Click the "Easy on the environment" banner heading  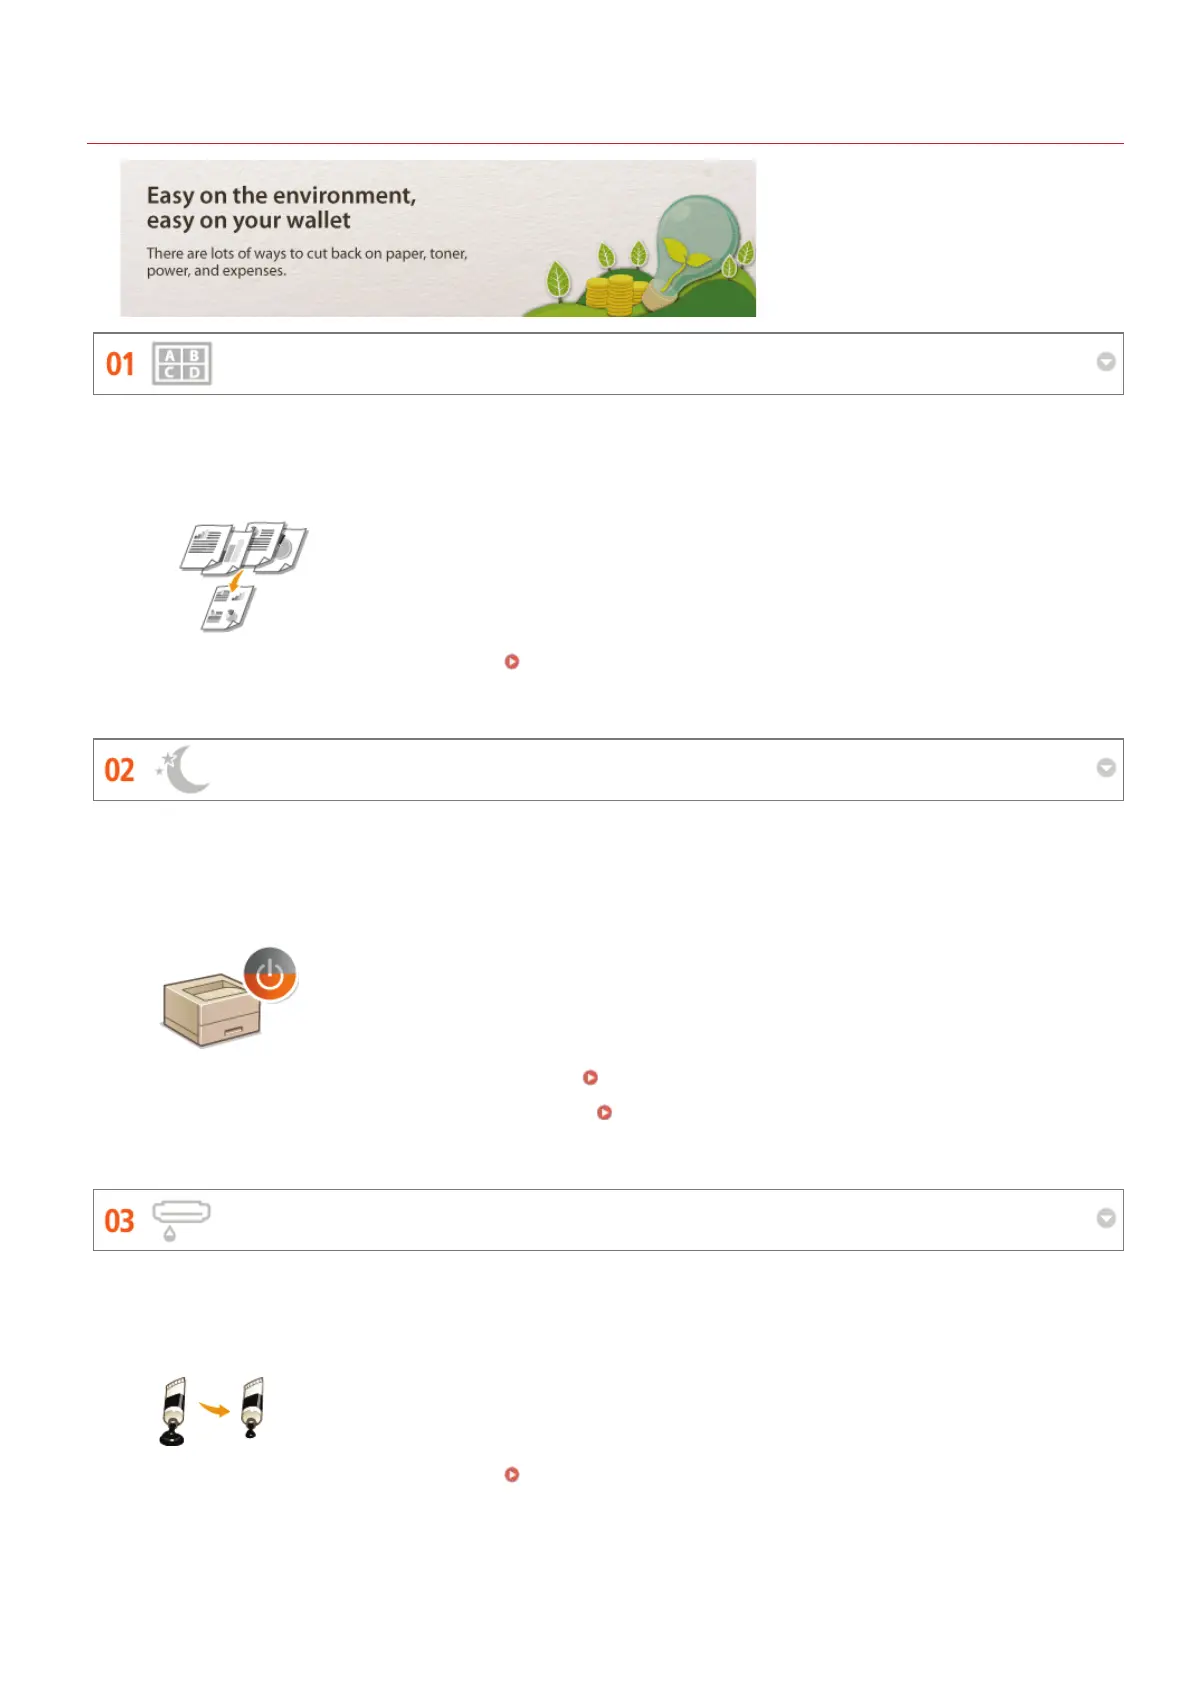coord(281,208)
